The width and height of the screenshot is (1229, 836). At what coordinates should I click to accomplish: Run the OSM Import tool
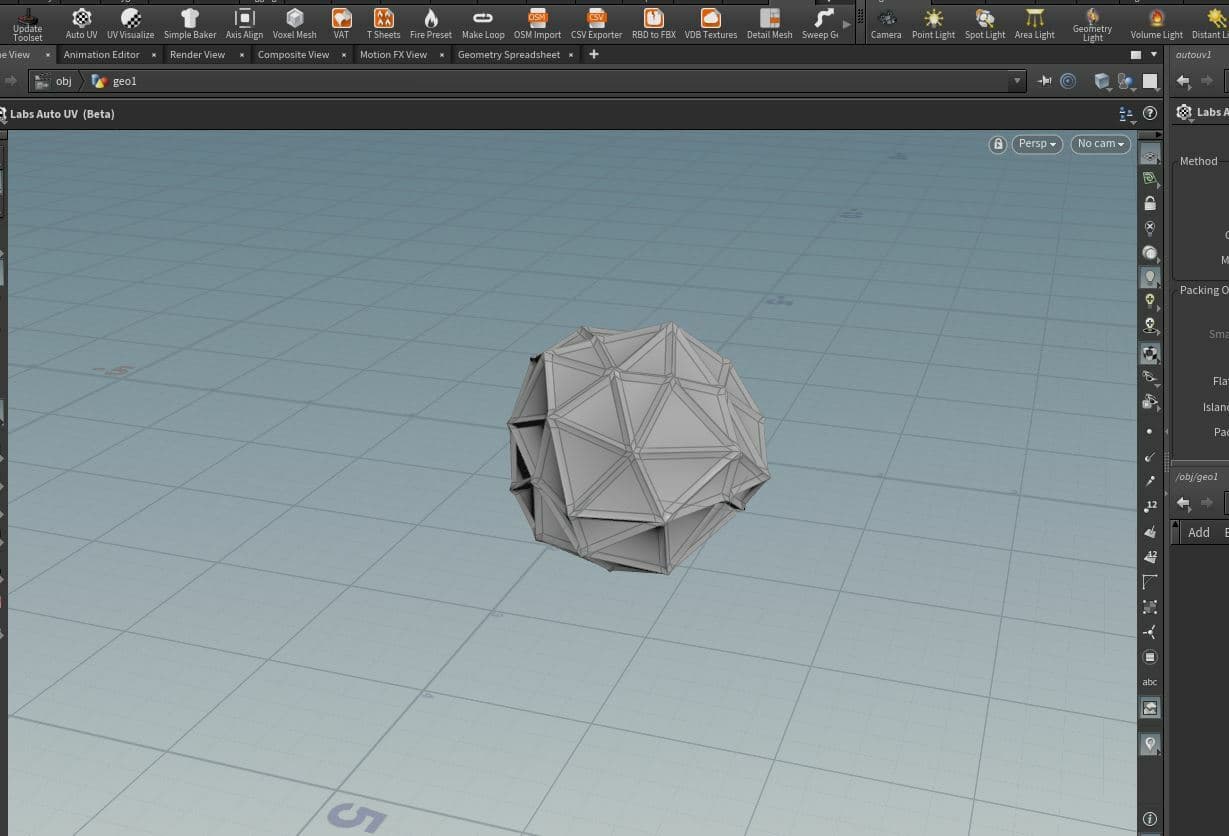[537, 24]
